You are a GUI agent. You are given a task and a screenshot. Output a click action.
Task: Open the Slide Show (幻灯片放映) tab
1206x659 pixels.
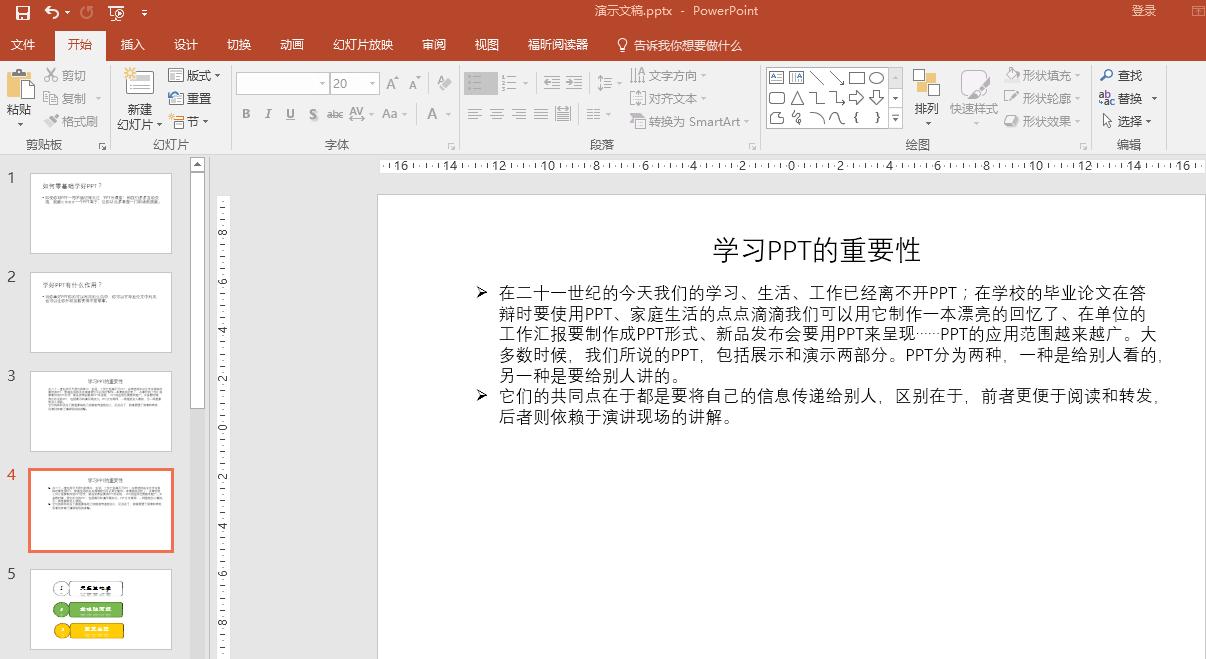[362, 44]
